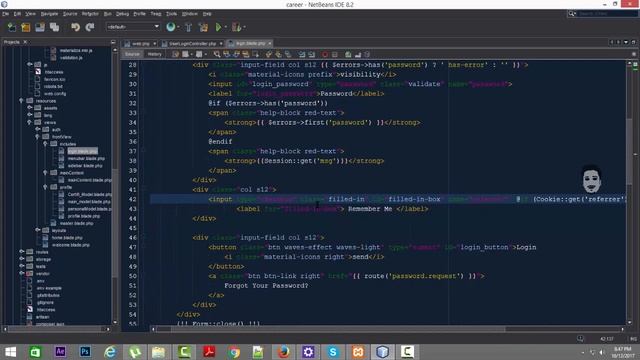This screenshot has height=360, width=640.
Task: Collapse the resources folder node
Action: [x=21, y=100]
